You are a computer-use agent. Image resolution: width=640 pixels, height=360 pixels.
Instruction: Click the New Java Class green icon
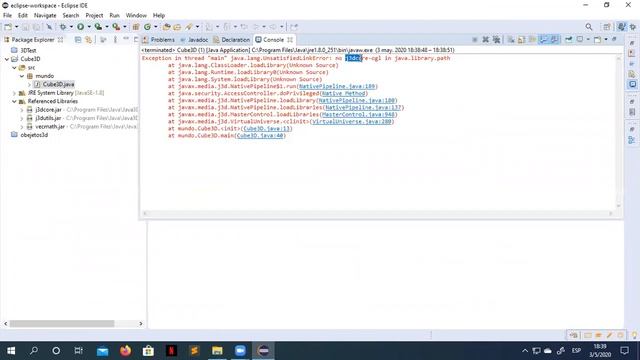point(147,27)
